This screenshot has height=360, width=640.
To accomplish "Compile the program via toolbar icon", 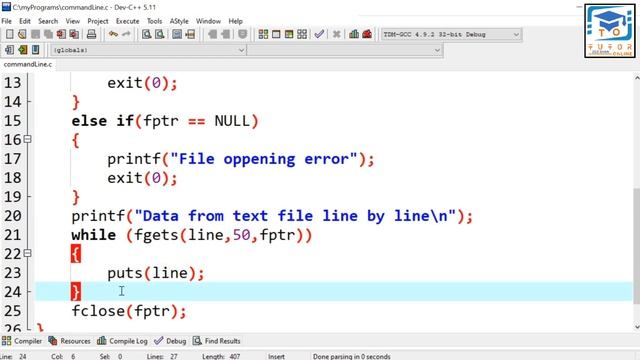I will (263, 34).
